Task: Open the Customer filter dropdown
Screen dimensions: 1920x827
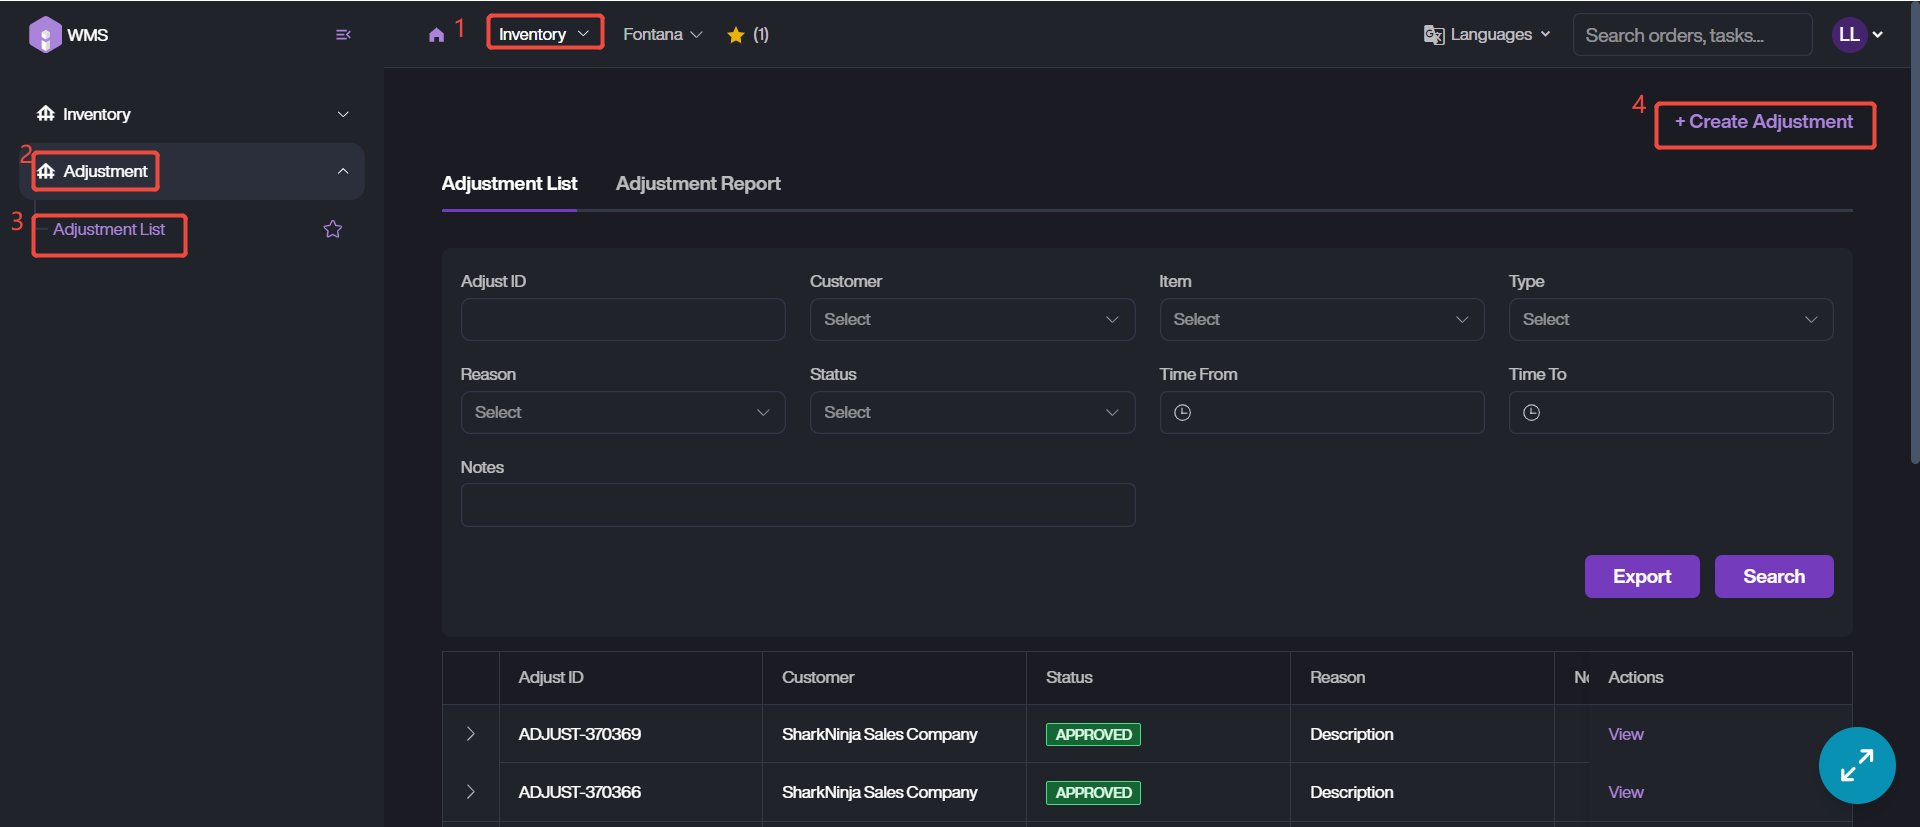Action: pyautogui.click(x=971, y=320)
